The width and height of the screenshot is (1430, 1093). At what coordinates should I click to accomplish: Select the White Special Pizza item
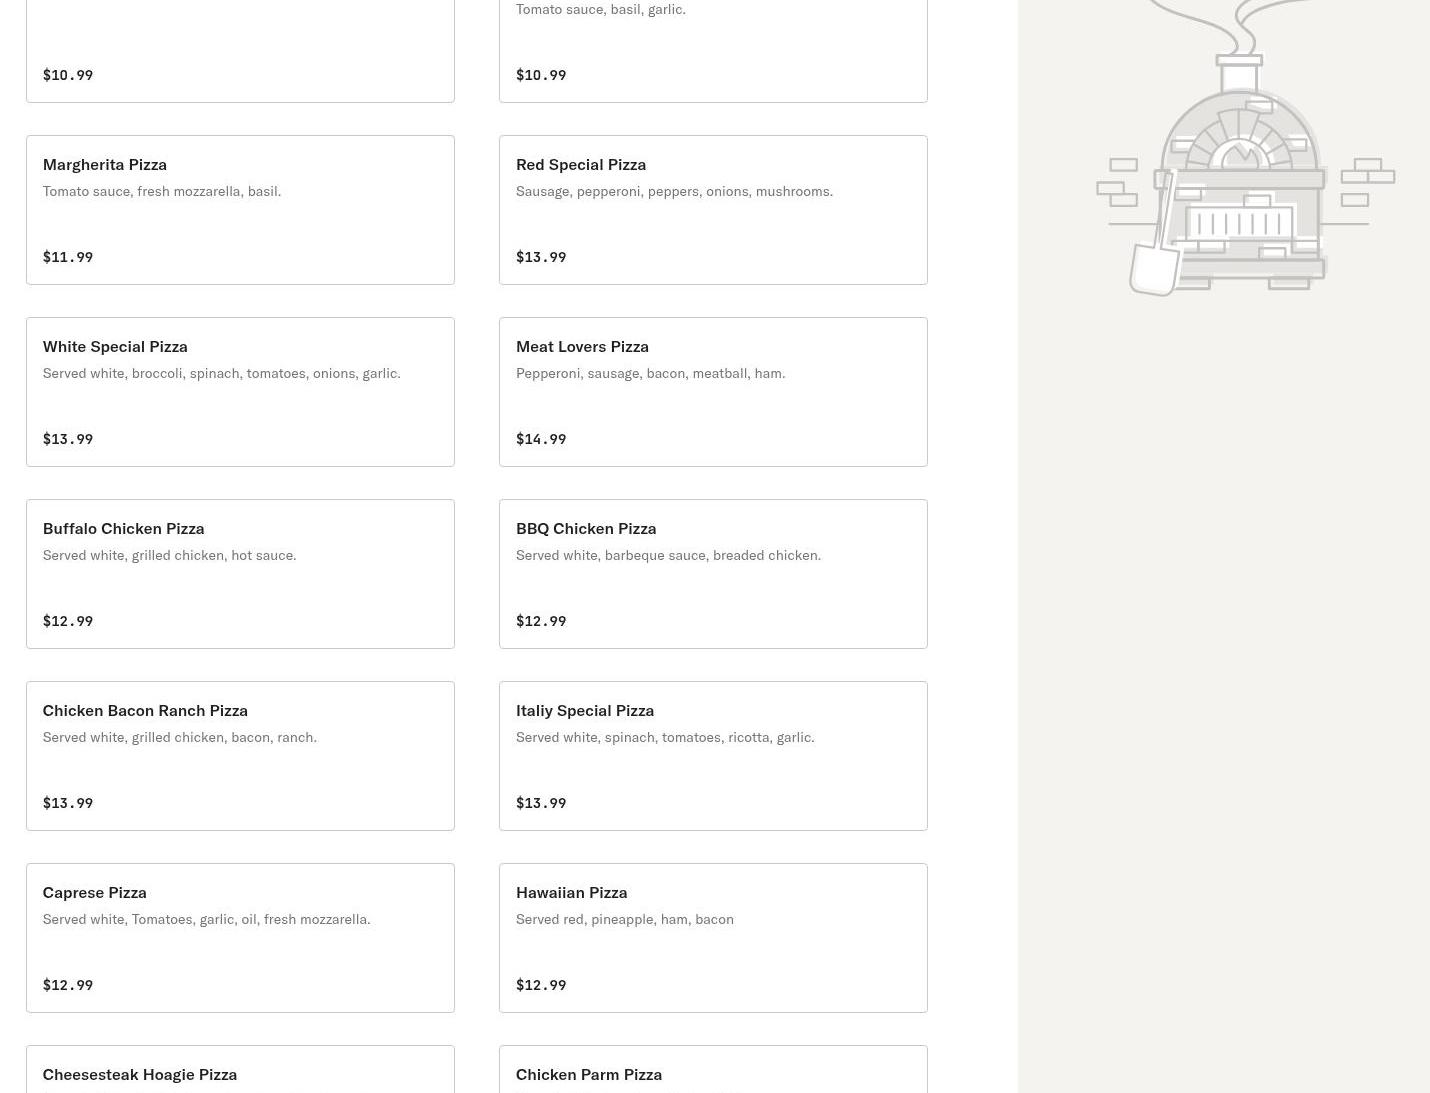pos(240,392)
